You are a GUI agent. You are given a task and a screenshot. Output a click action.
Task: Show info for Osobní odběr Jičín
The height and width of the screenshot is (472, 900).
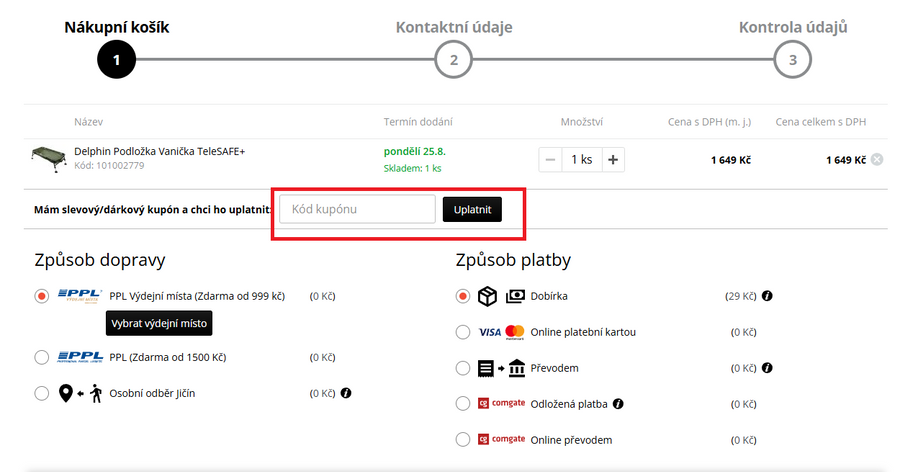346,393
